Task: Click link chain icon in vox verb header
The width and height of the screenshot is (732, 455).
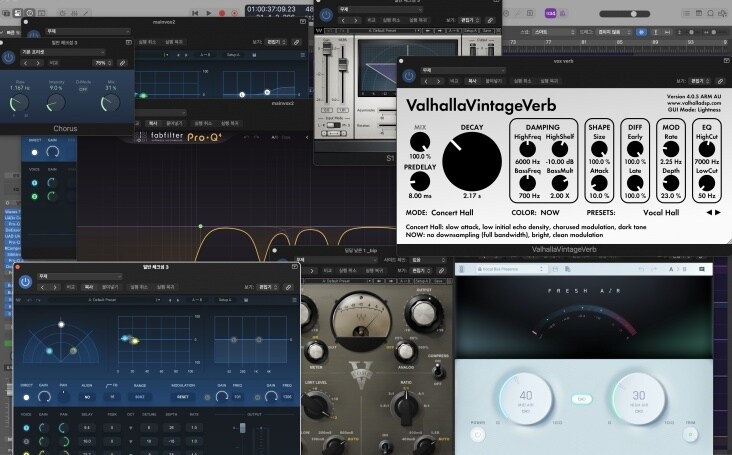Action: pyautogui.click(x=720, y=81)
